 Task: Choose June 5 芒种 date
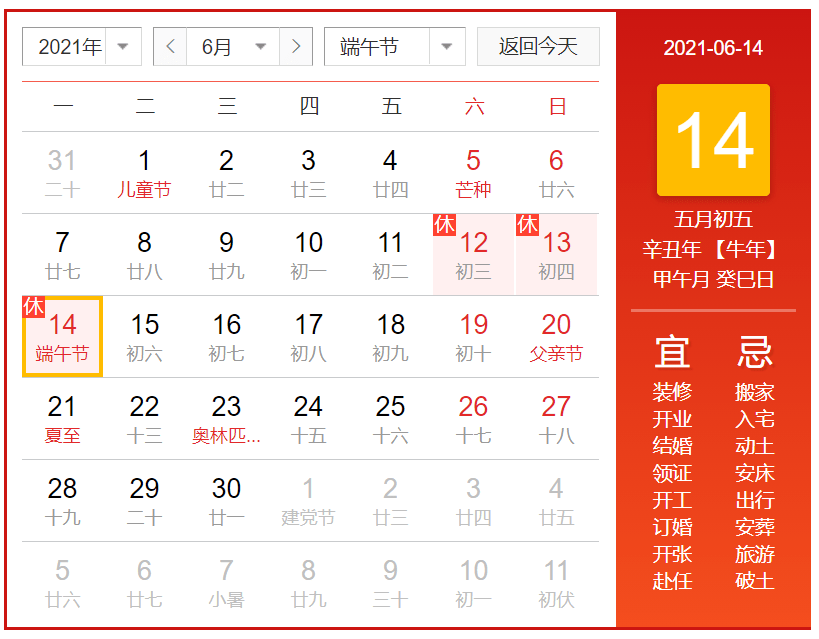coord(473,173)
